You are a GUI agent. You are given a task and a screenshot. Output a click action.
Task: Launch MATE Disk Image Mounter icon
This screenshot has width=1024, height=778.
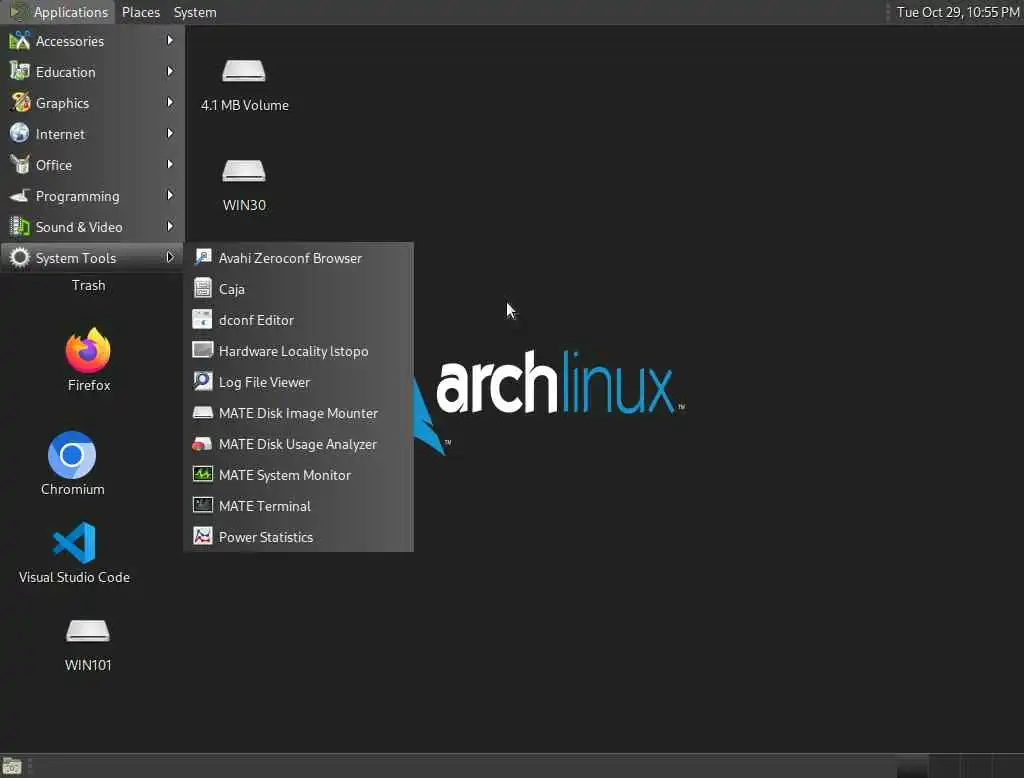click(x=202, y=412)
